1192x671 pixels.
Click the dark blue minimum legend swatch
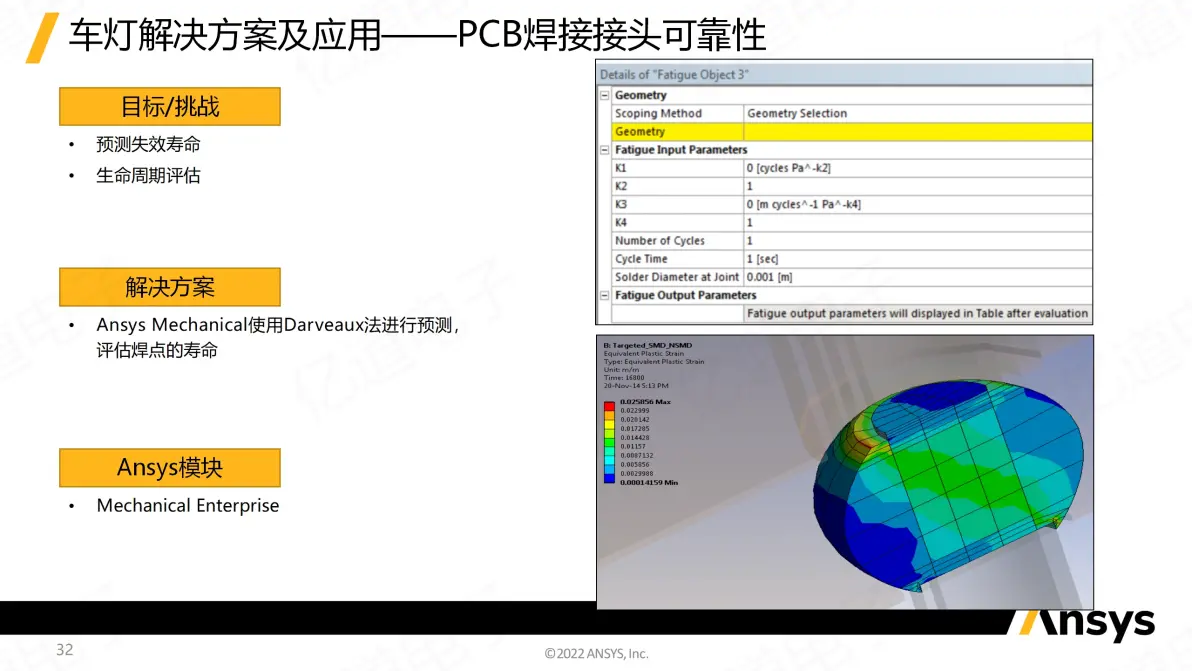click(609, 478)
